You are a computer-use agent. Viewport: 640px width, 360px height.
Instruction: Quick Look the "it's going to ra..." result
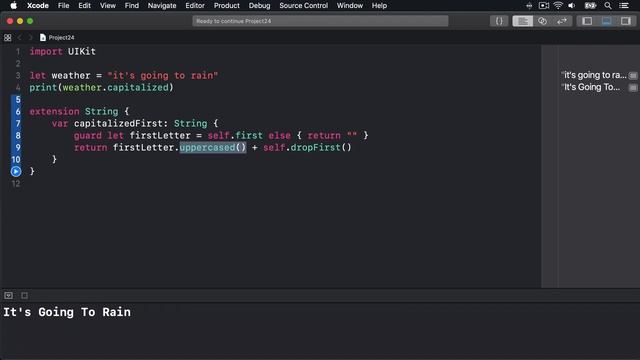tap(633, 76)
